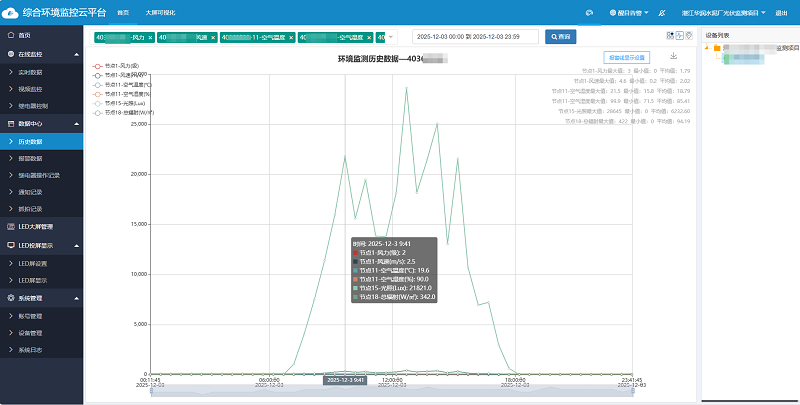Click the dashboard icon in the top bar

(590, 12)
